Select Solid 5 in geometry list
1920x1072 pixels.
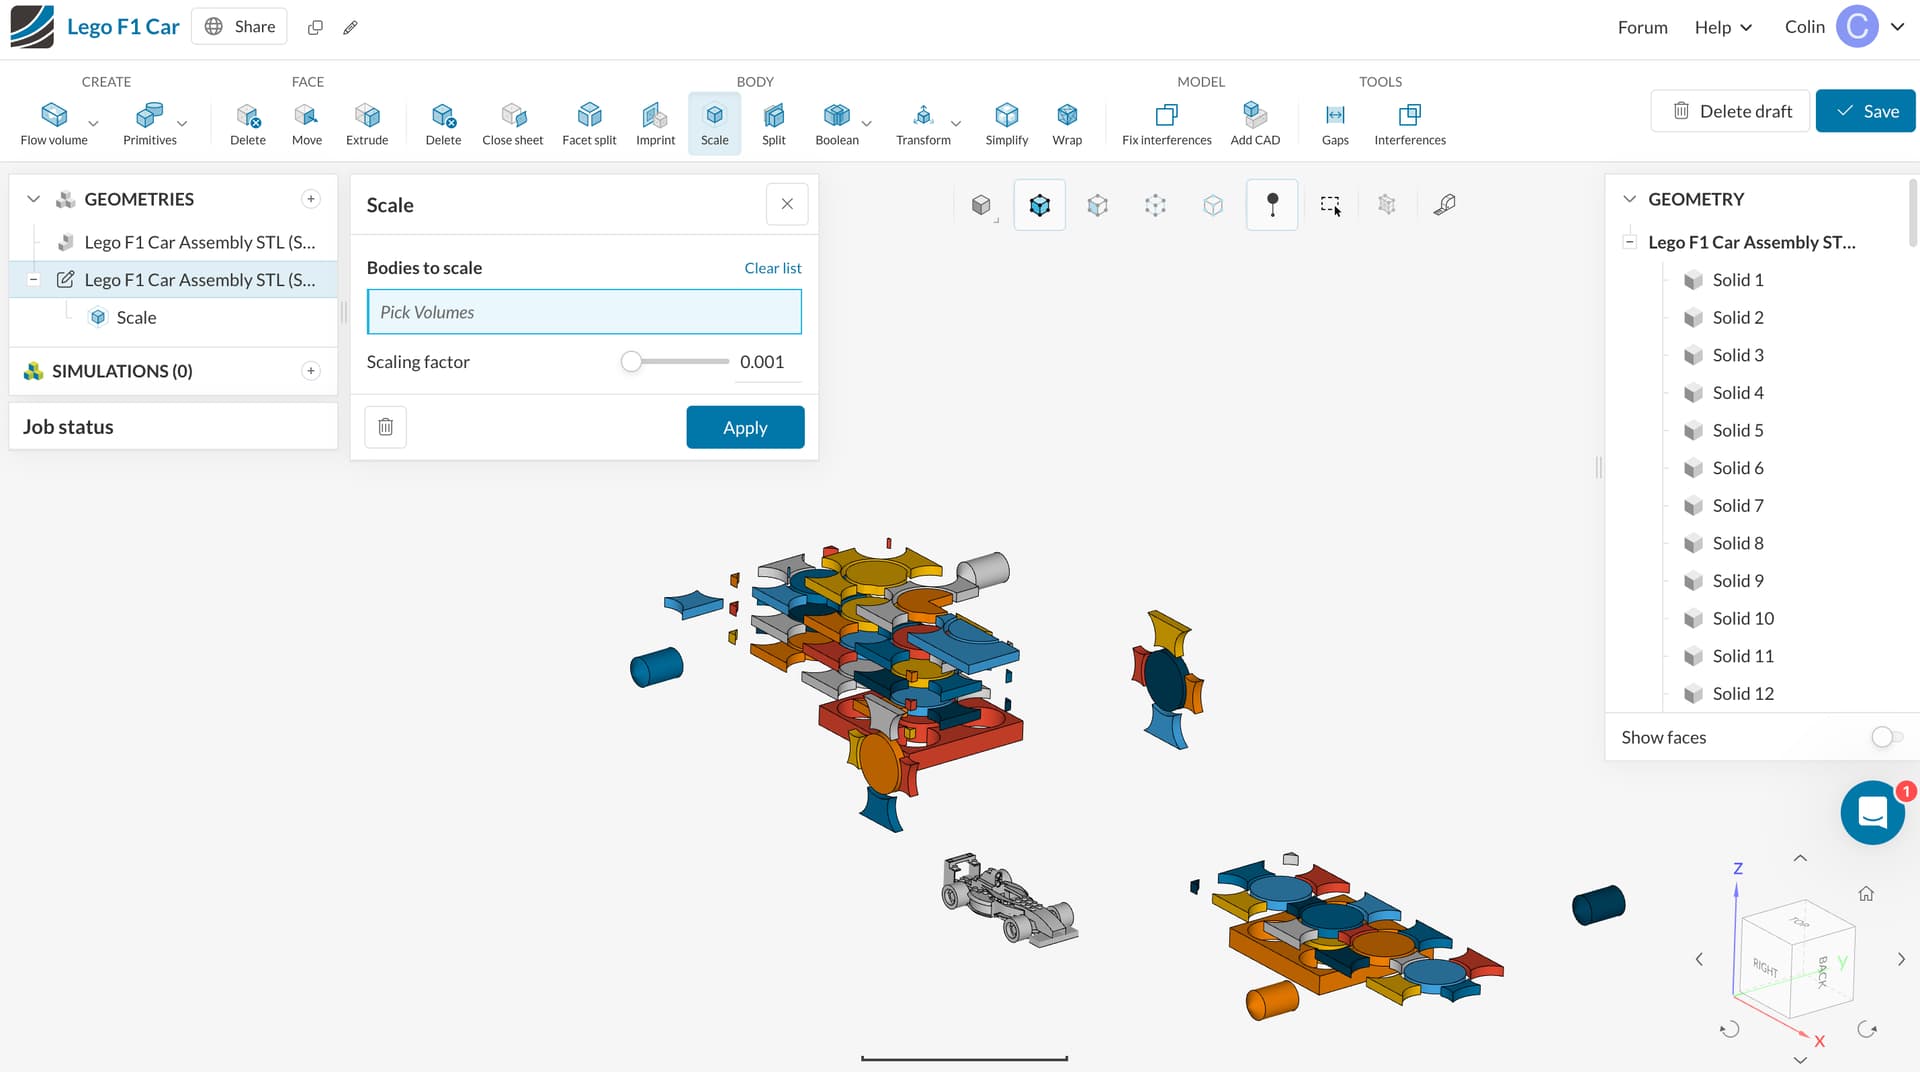pyautogui.click(x=1737, y=430)
